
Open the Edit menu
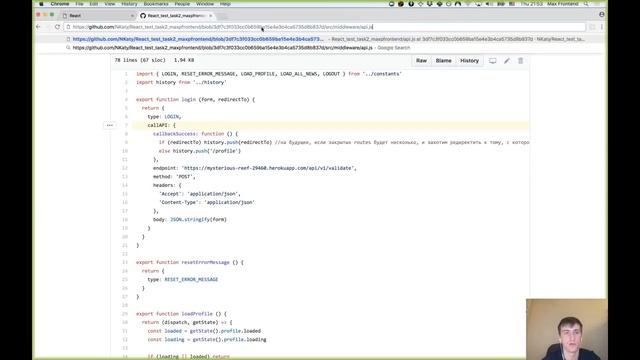coord(94,4)
